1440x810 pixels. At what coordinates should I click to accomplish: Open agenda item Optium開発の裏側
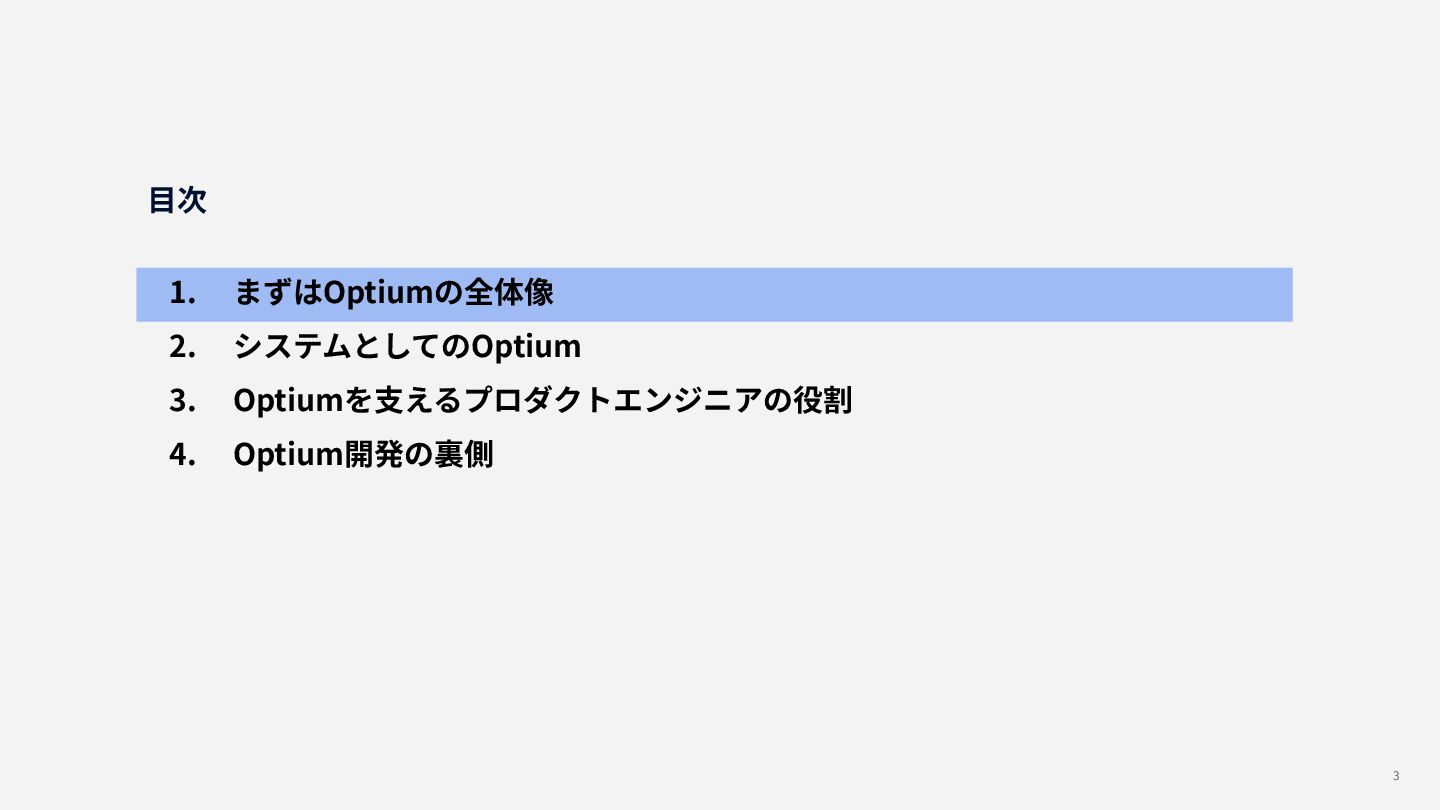pyautogui.click(x=363, y=455)
